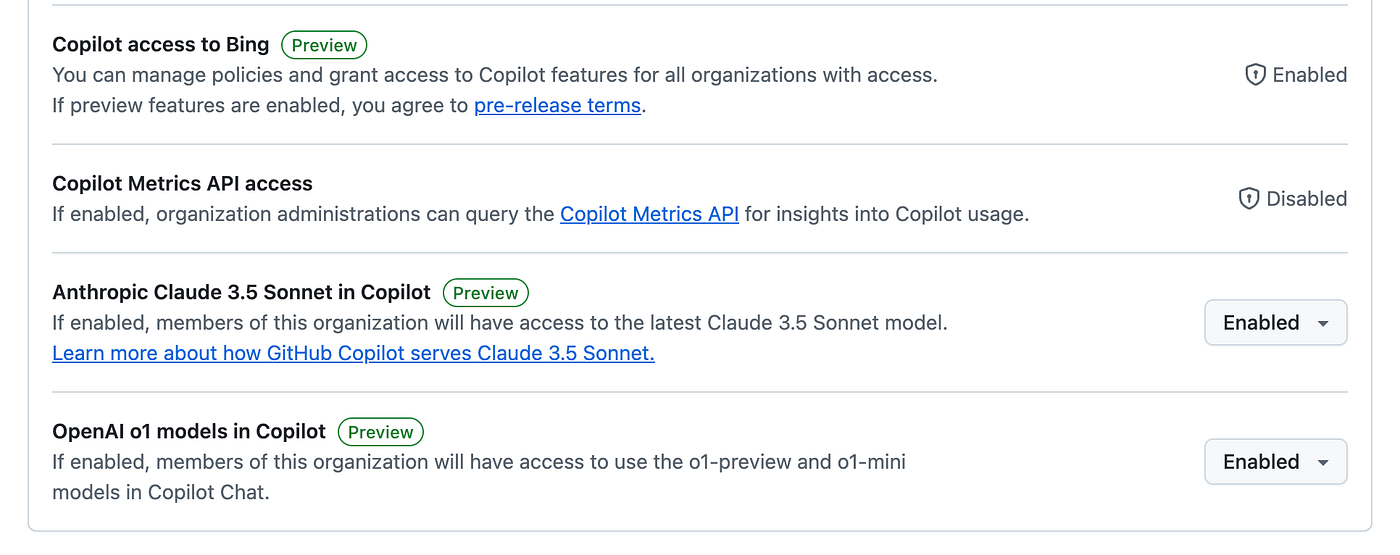Screen dimensions: 1400x555
Task: Open Enabled dropdown for Claude 3.5 Sonnet
Action: (x=1275, y=323)
